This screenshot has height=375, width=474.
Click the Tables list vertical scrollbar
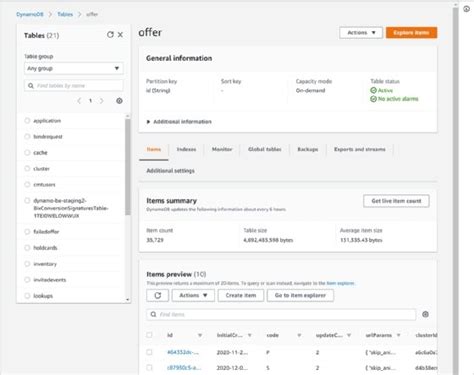[x=127, y=167]
